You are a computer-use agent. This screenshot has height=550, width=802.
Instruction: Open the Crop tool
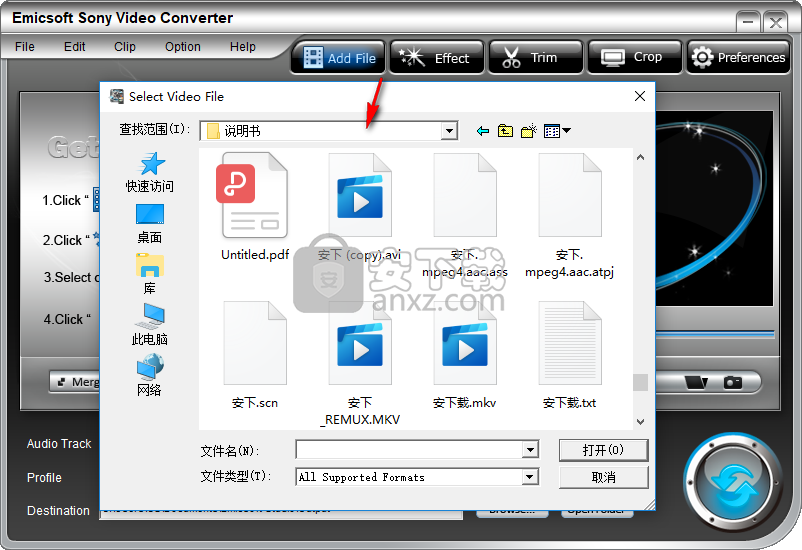635,58
